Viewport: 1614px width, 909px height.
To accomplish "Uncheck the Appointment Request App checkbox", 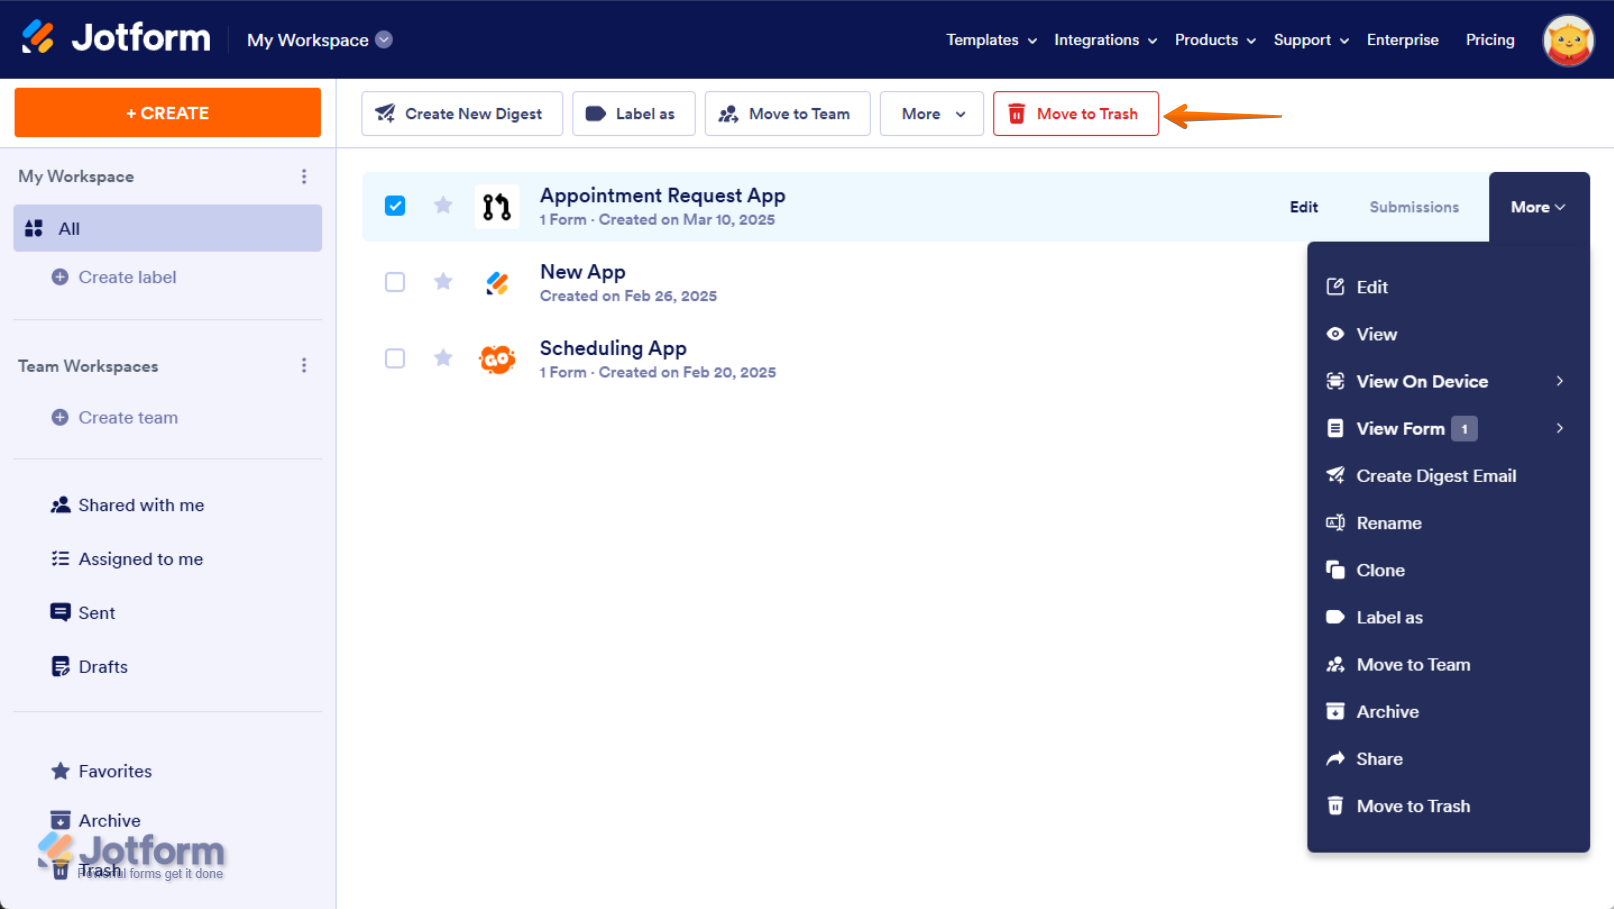I will 395,206.
